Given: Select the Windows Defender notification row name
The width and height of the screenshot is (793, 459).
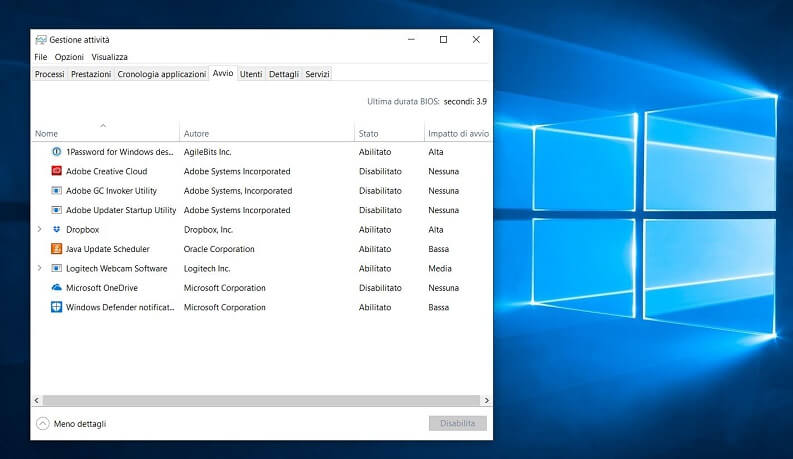Looking at the screenshot, I should point(120,307).
